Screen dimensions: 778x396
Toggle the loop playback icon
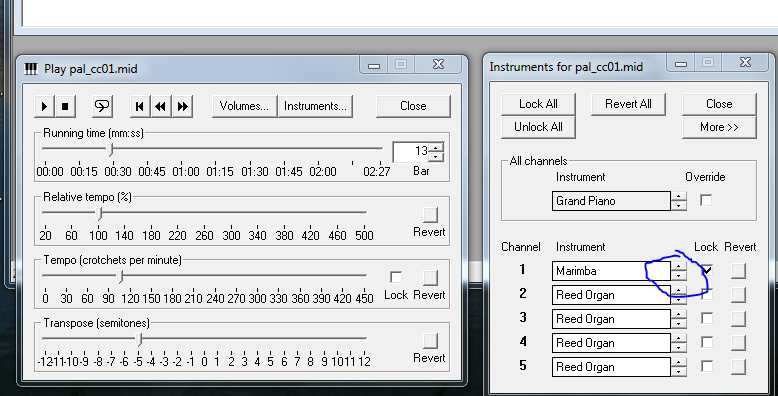click(102, 106)
